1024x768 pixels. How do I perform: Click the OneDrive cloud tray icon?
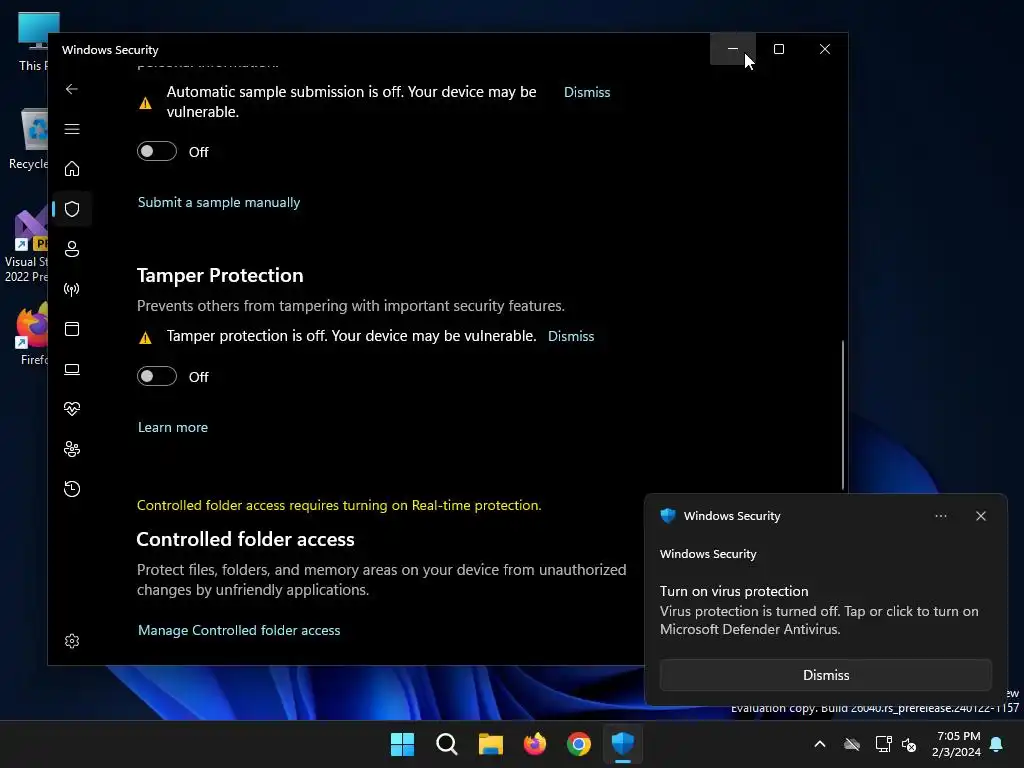852,744
